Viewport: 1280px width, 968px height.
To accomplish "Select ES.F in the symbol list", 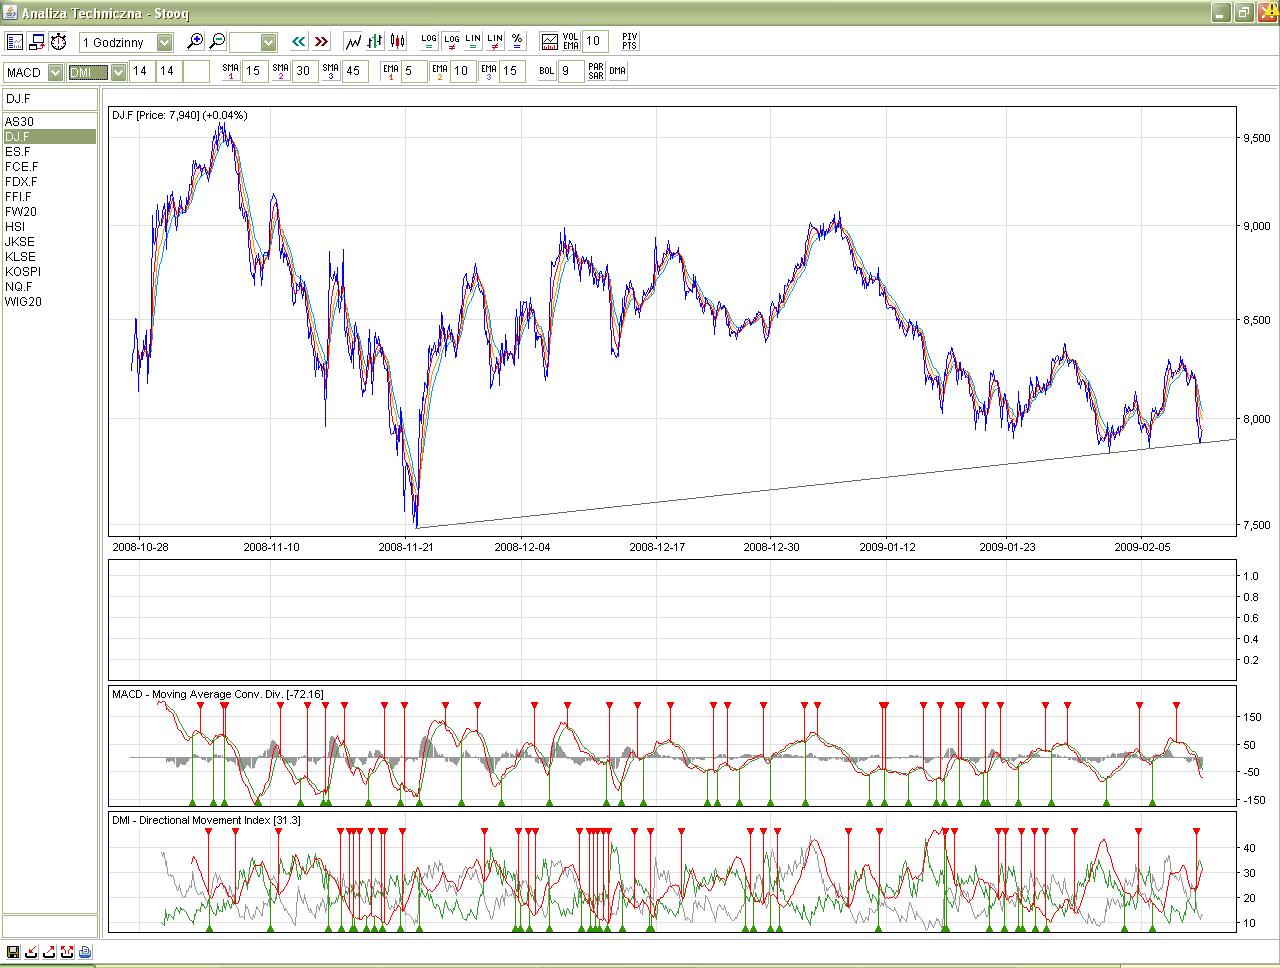I will coord(18,152).
